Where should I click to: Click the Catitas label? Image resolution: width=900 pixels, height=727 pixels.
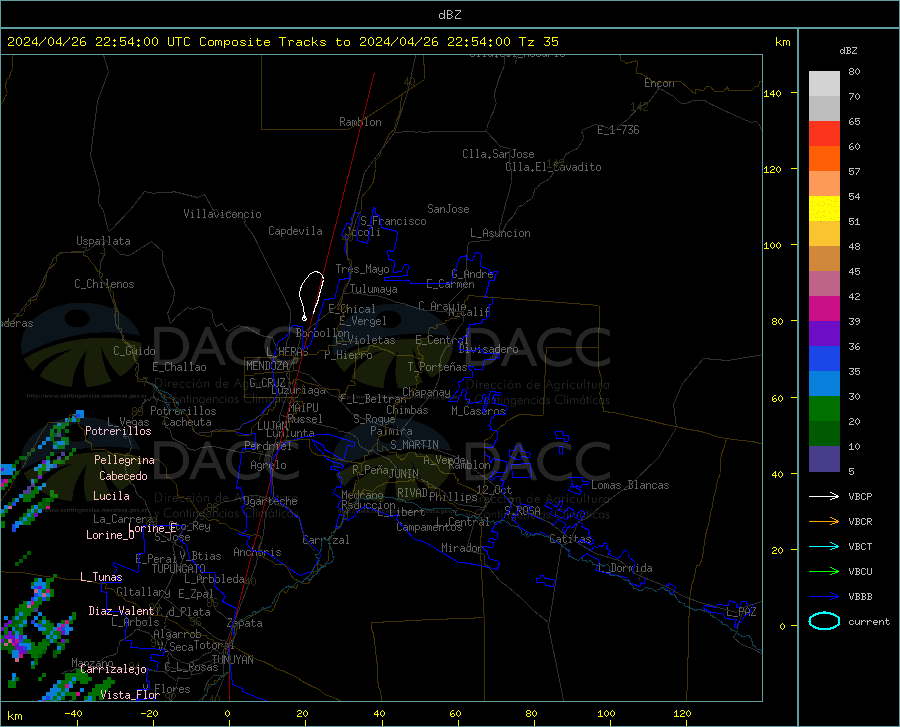[x=571, y=539]
